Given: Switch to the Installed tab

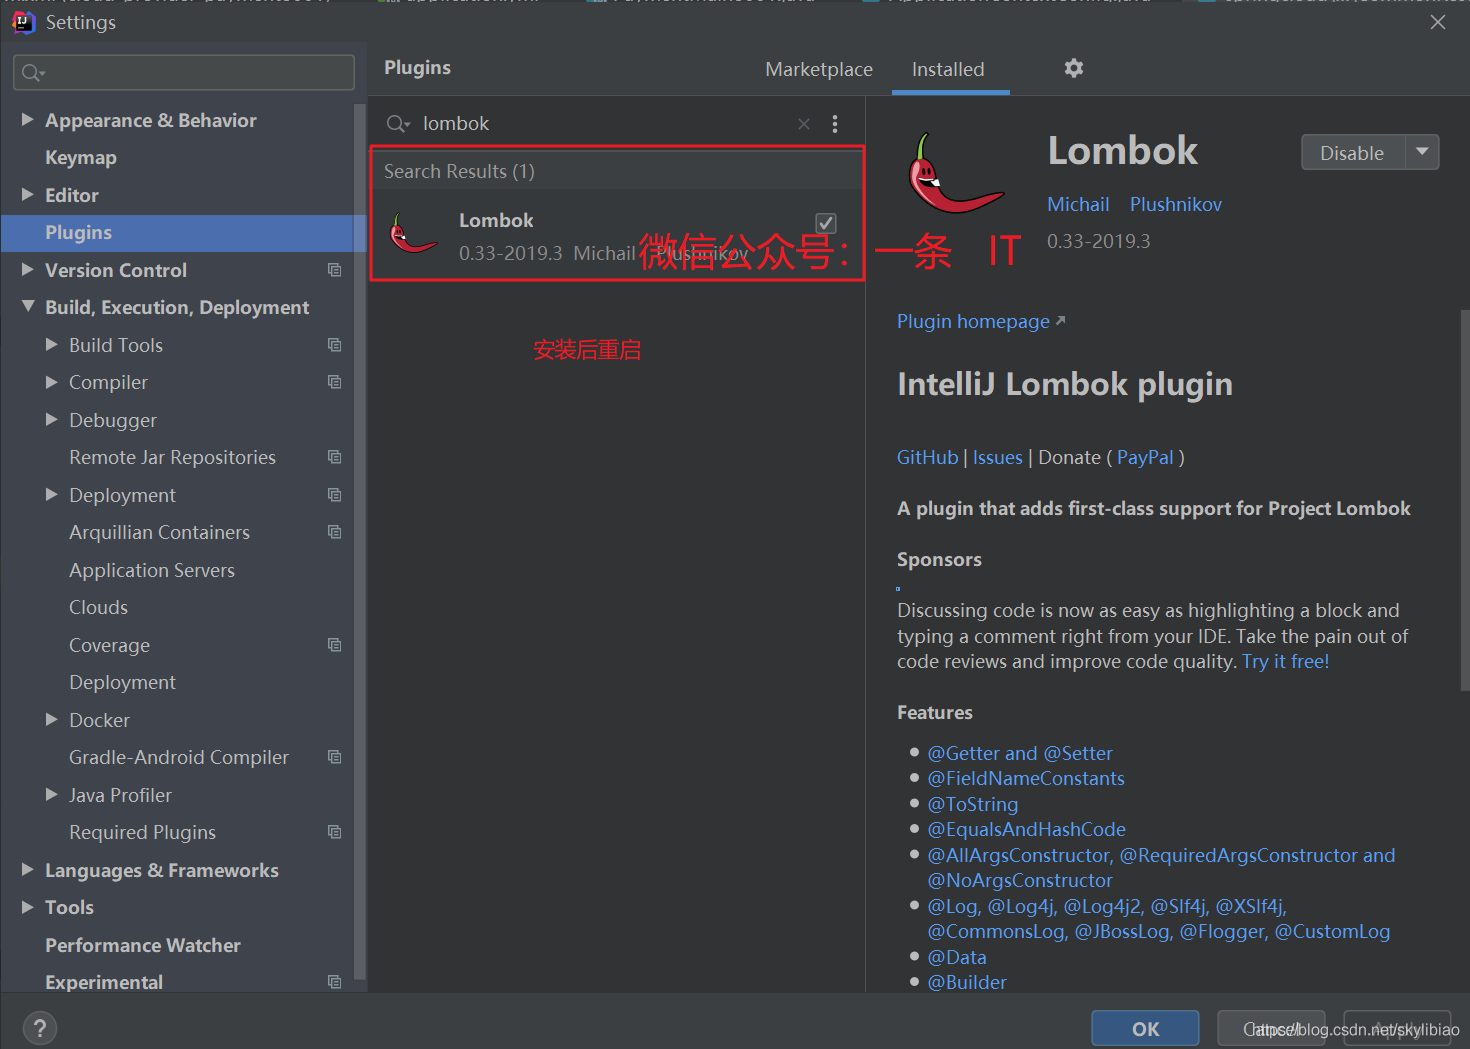Looking at the screenshot, I should click(948, 69).
